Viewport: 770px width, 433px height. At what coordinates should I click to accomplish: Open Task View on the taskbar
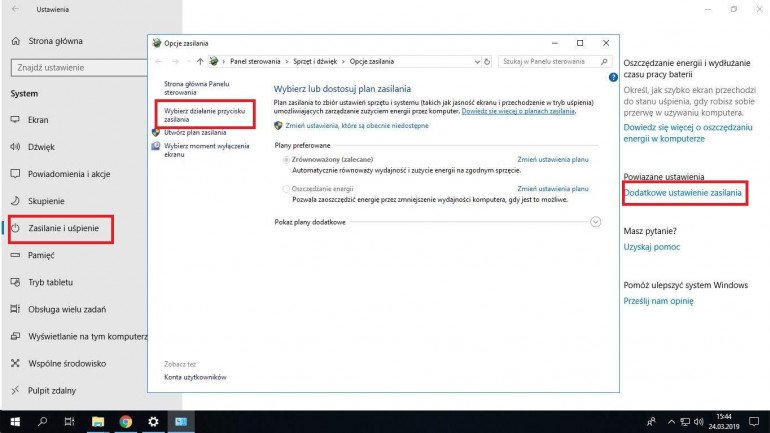(x=69, y=422)
